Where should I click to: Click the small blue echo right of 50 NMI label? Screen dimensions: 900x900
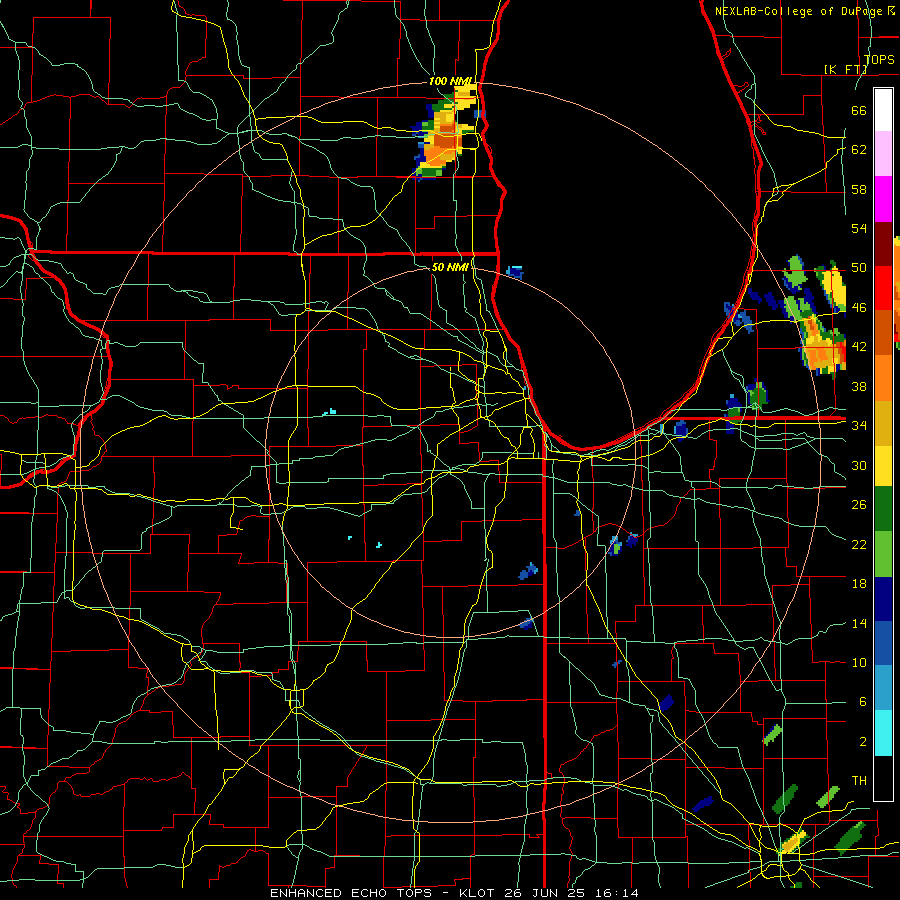click(x=515, y=272)
